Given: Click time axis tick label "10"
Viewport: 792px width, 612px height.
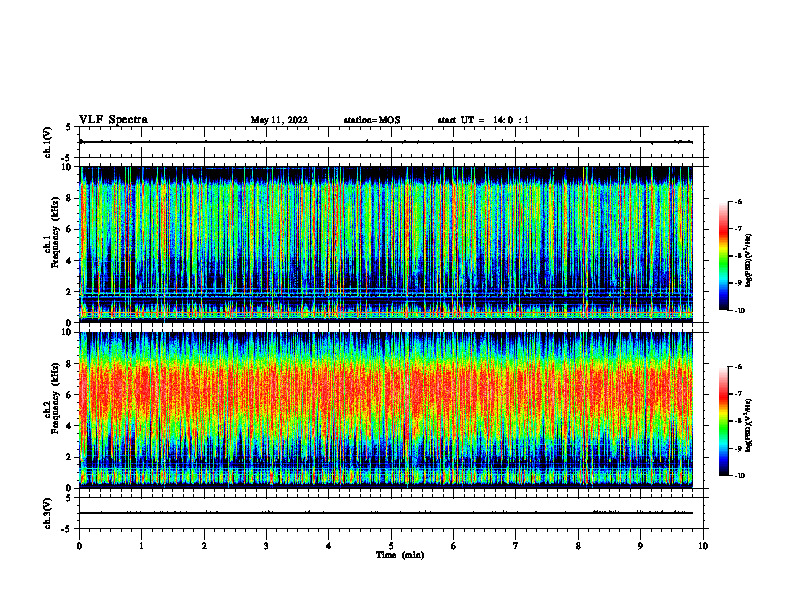Looking at the screenshot, I should point(703,546).
